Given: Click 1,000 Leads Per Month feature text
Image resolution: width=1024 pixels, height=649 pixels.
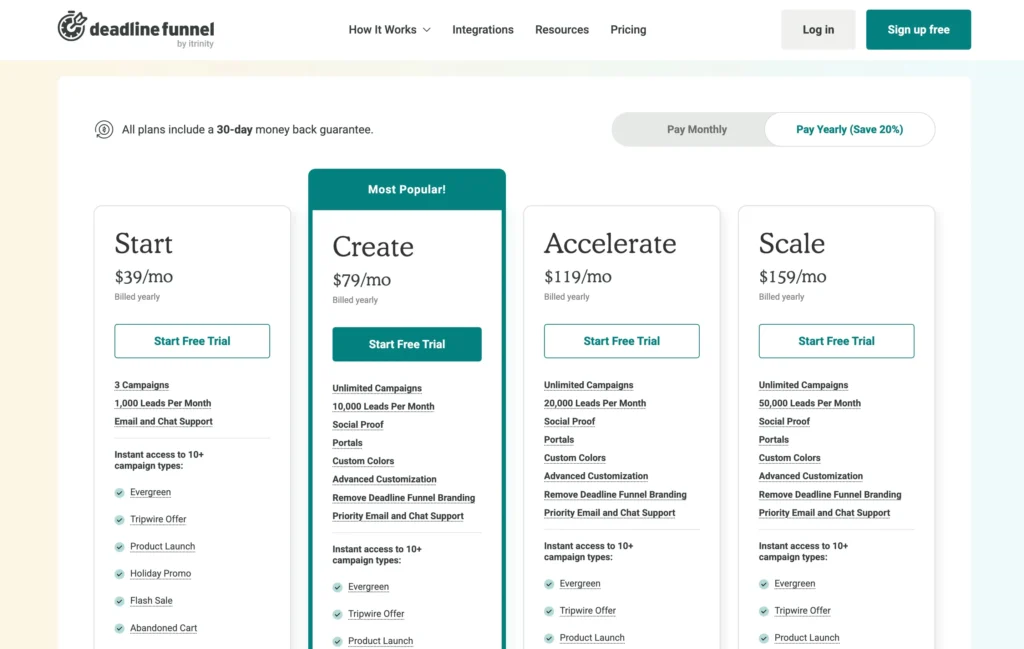Looking at the screenshot, I should 163,403.
